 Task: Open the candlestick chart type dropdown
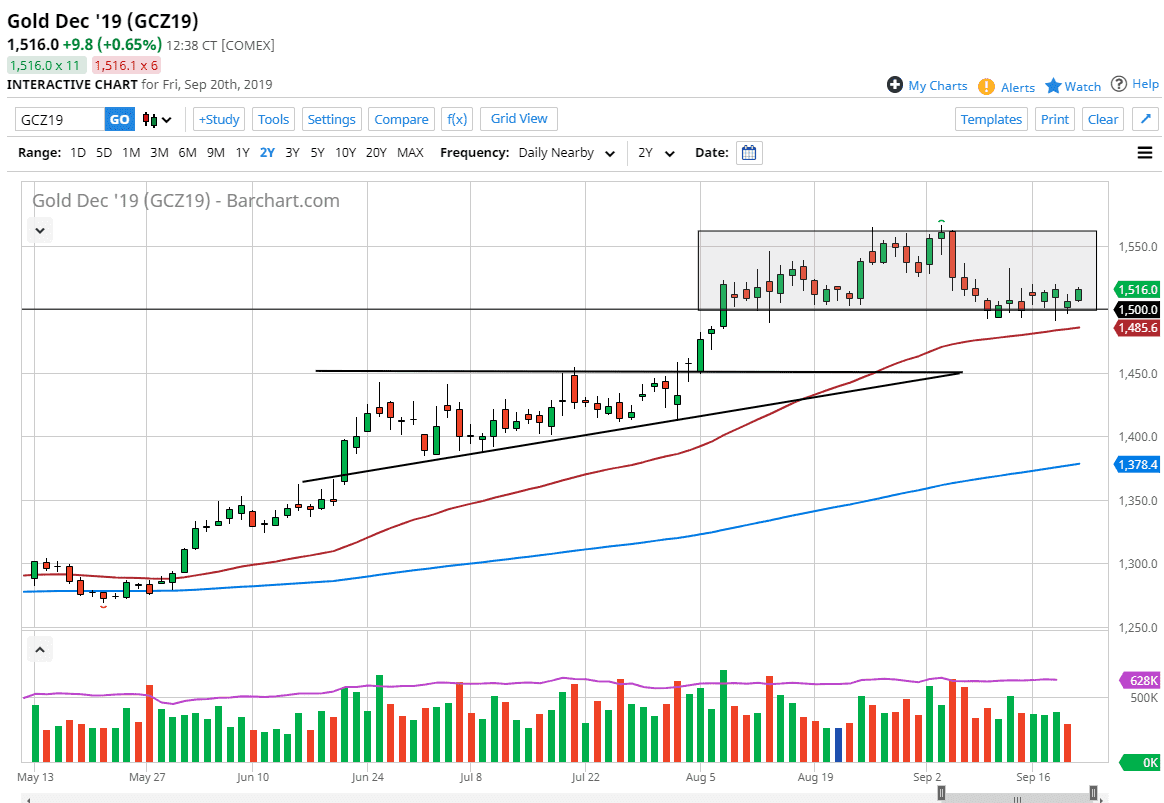(x=158, y=119)
